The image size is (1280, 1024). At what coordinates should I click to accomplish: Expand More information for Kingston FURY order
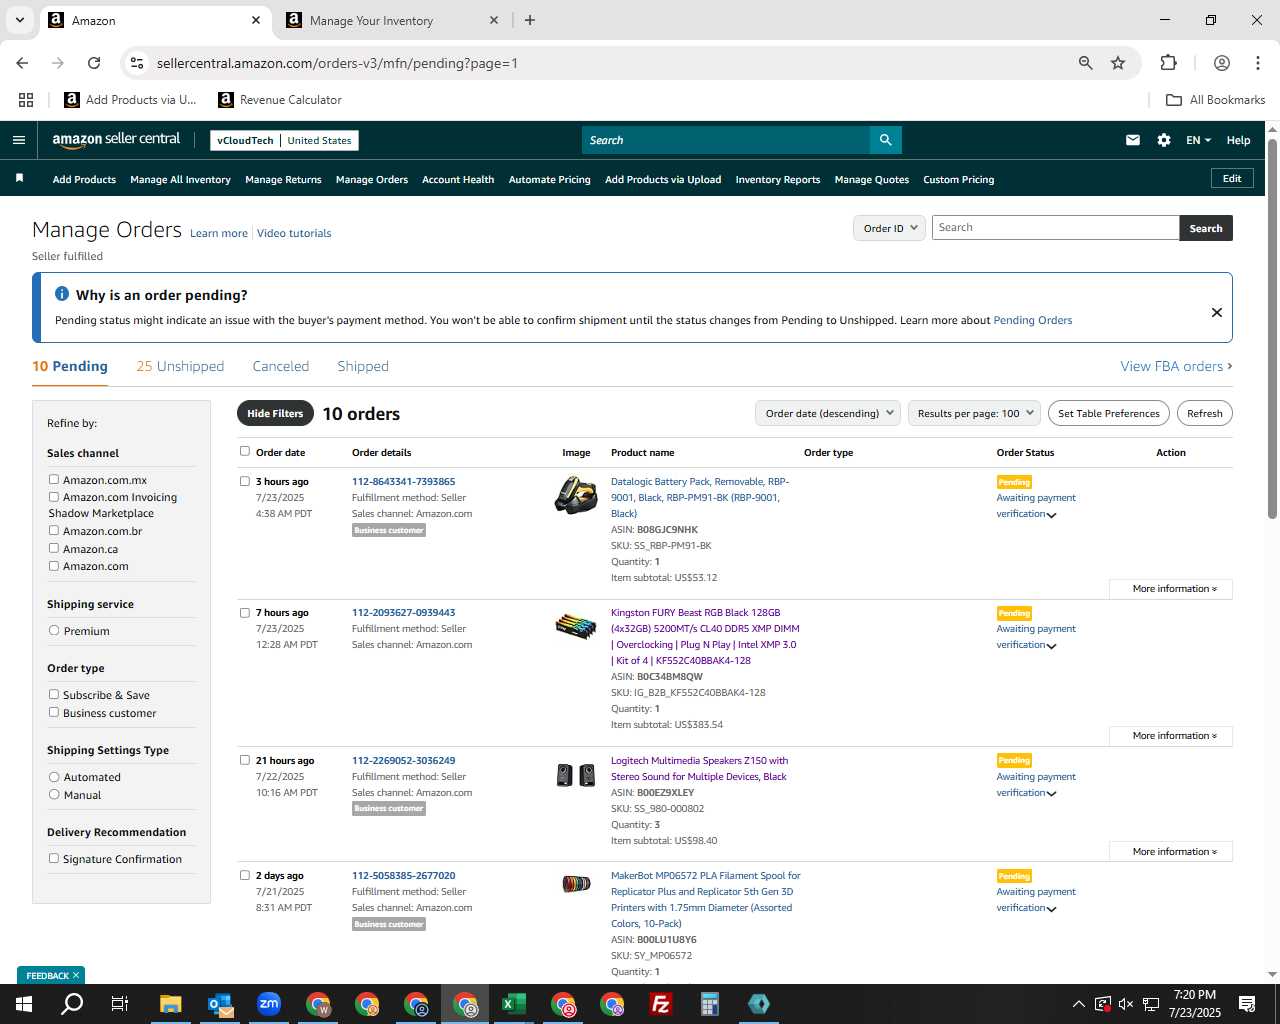[x=1171, y=736]
